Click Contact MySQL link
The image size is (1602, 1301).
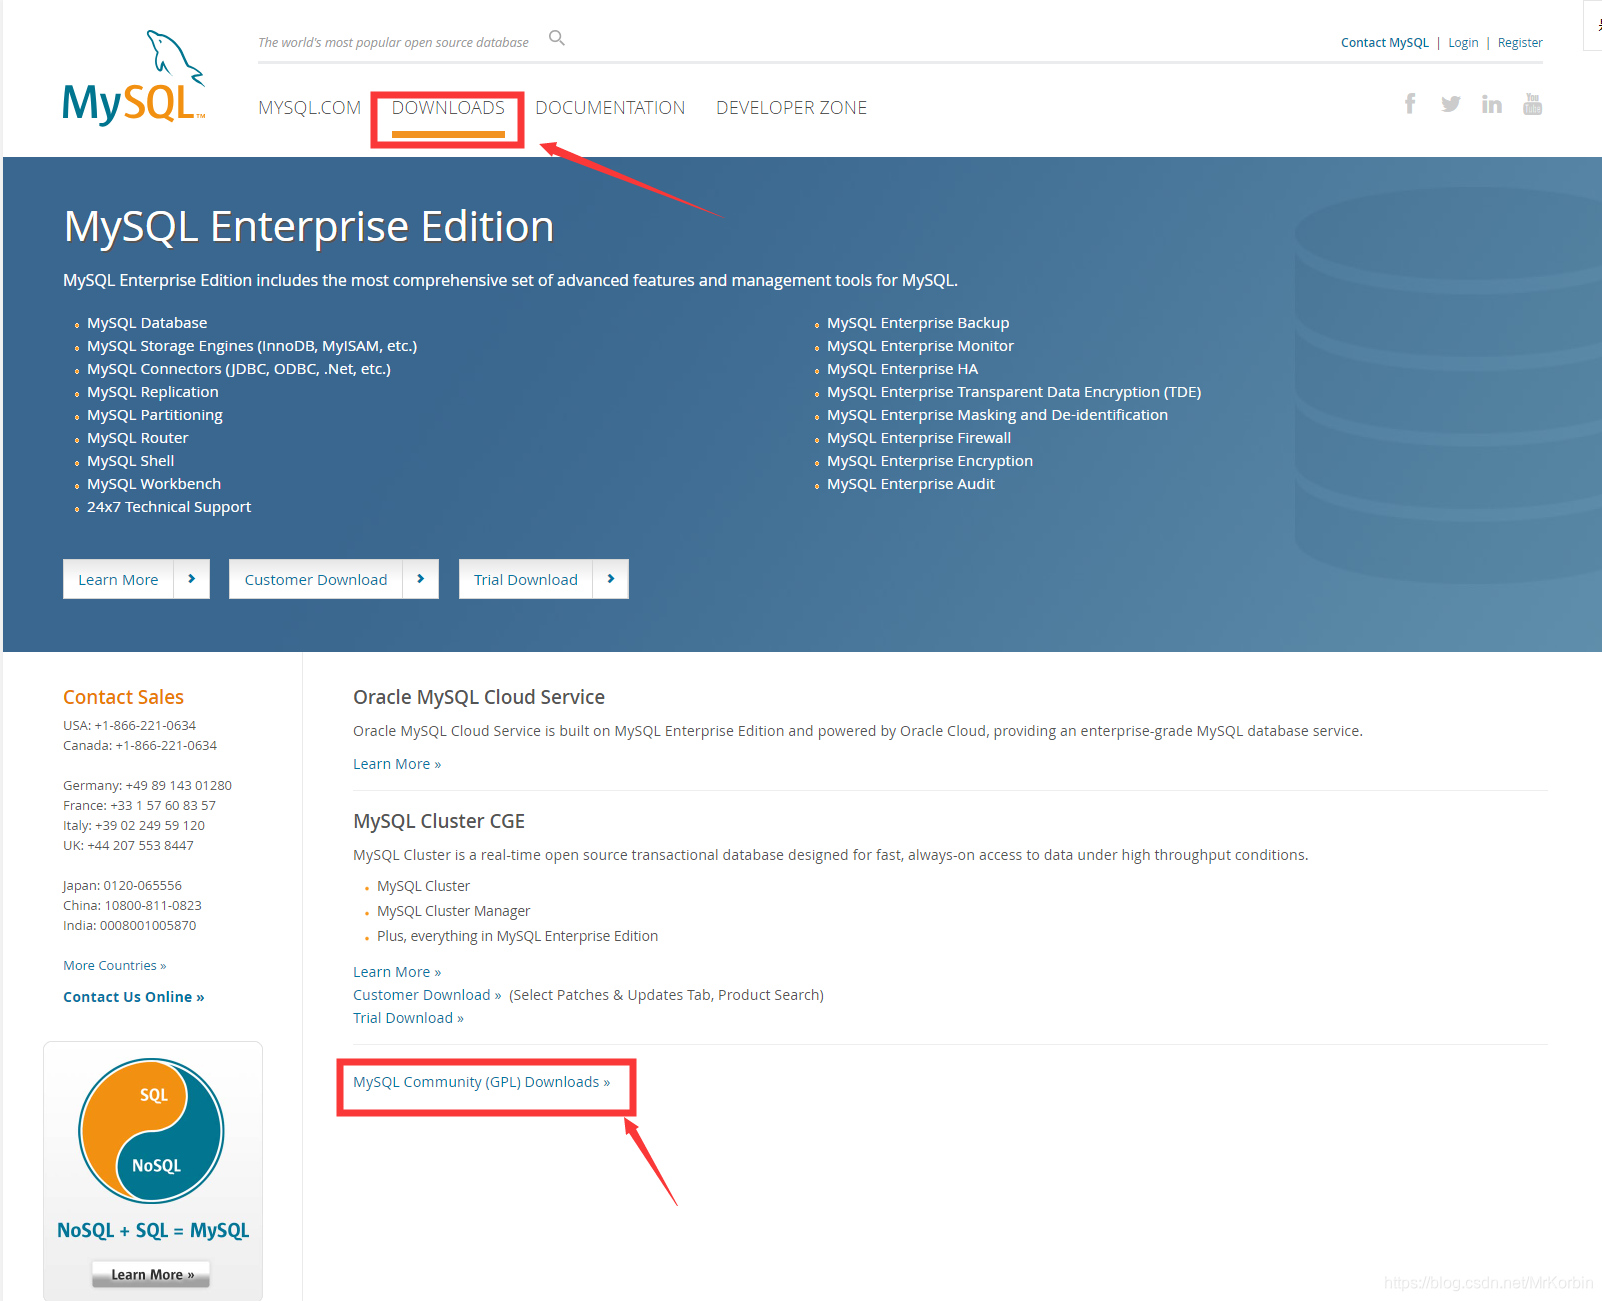[x=1385, y=43]
